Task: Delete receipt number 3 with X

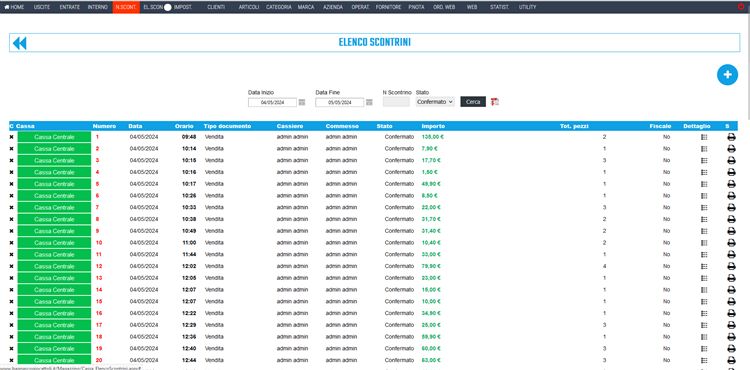Action: 11,160
